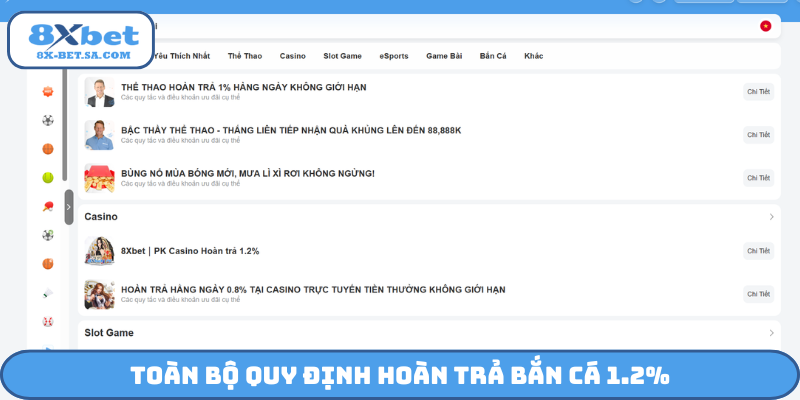The height and width of the screenshot is (400, 800).
Task: Expand the Slot Game section chevron
Action: click(771, 333)
